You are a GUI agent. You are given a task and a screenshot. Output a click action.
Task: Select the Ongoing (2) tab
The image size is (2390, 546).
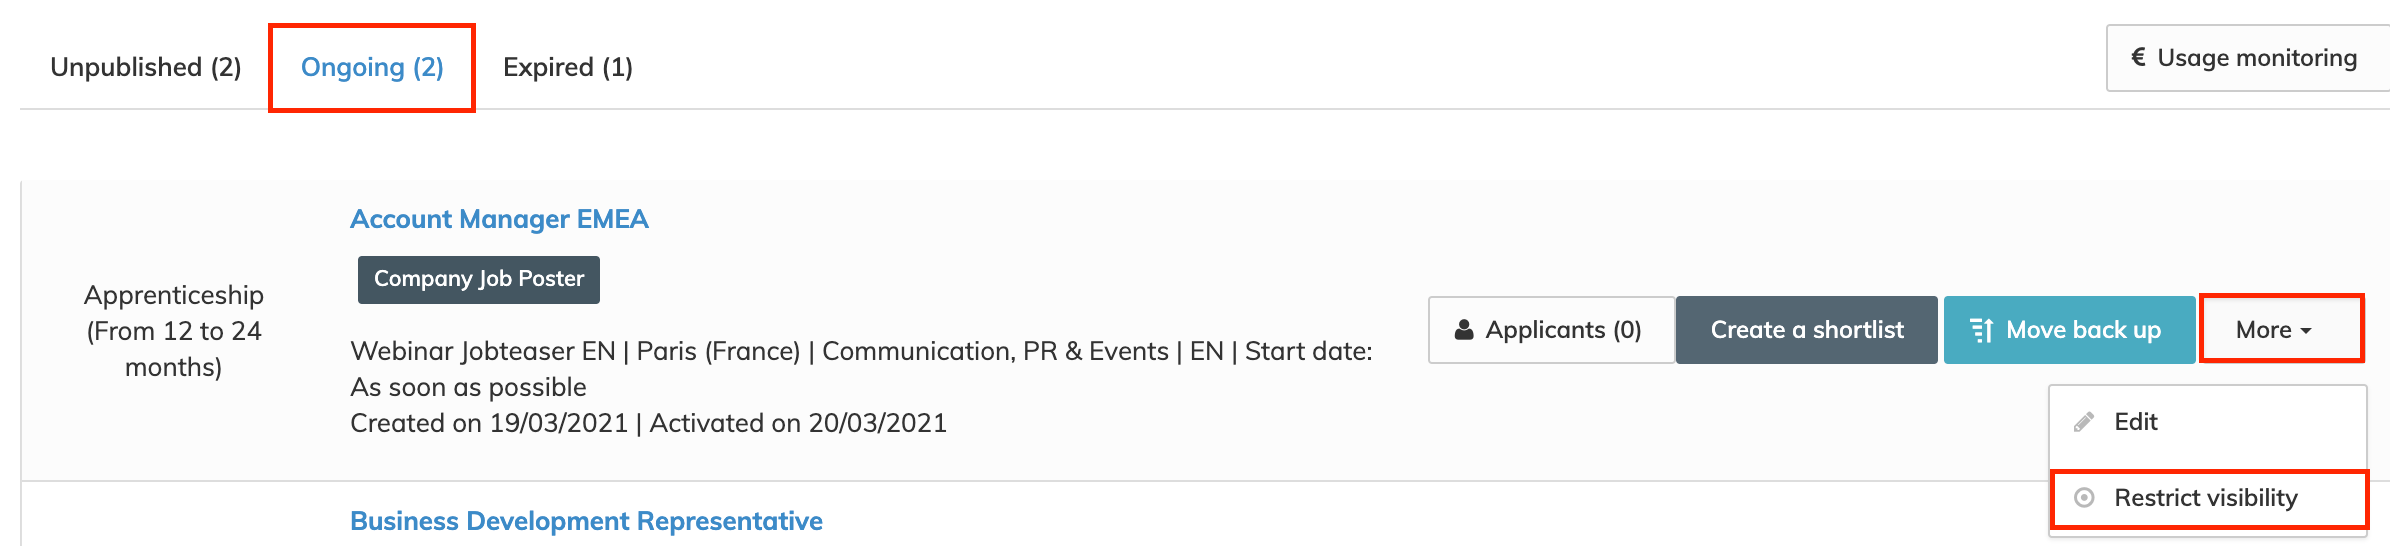(372, 67)
